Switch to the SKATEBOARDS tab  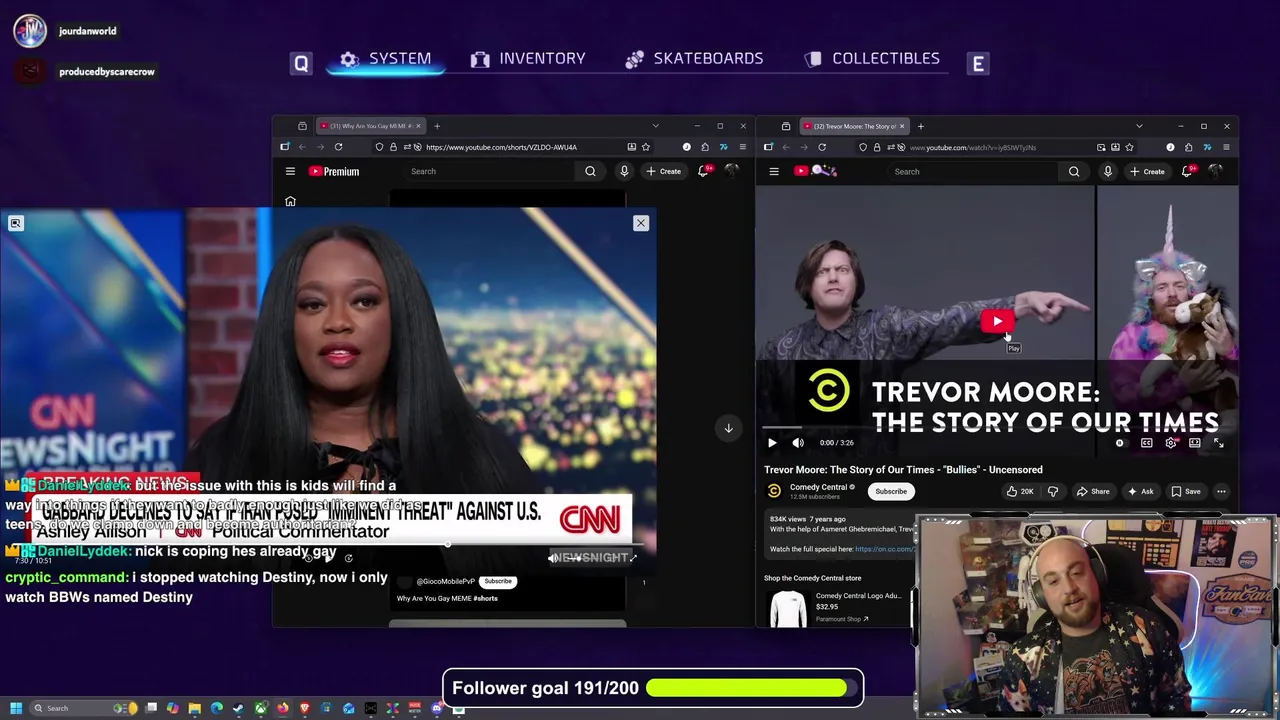pyautogui.click(x=694, y=59)
